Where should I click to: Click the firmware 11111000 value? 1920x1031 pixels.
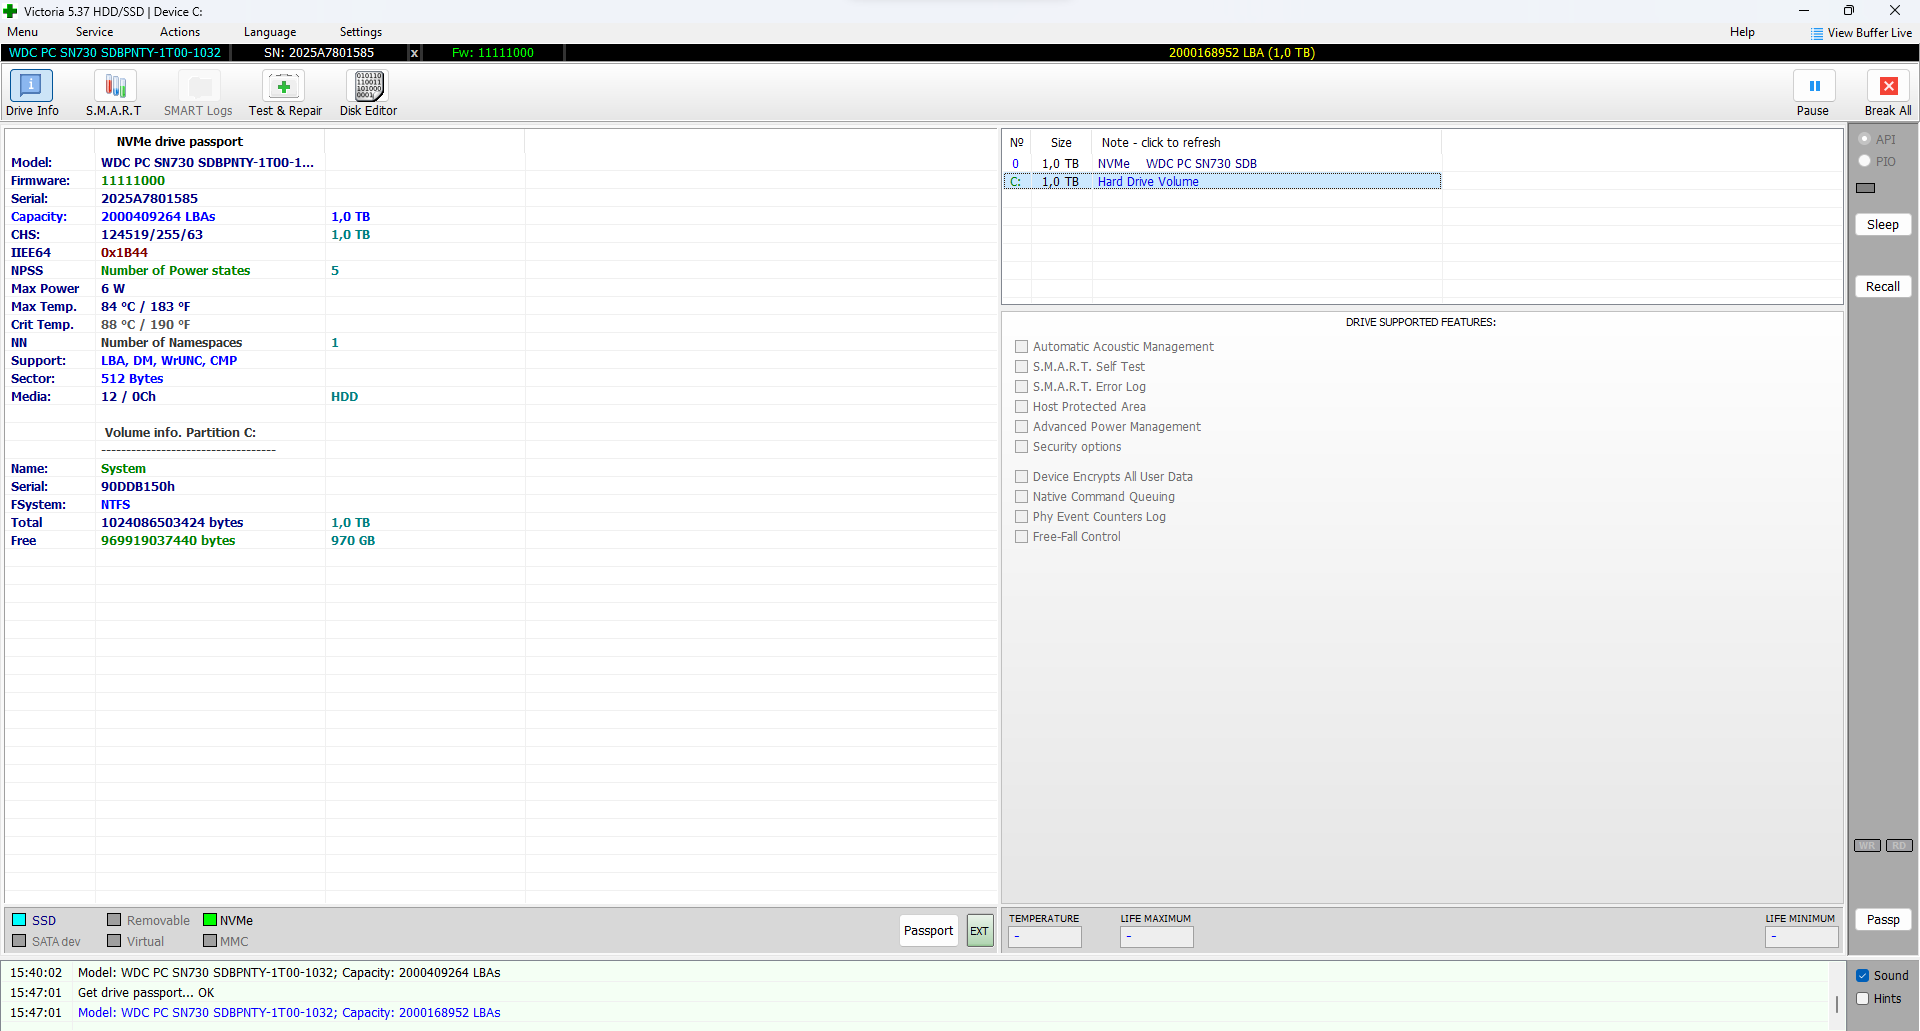coord(133,181)
